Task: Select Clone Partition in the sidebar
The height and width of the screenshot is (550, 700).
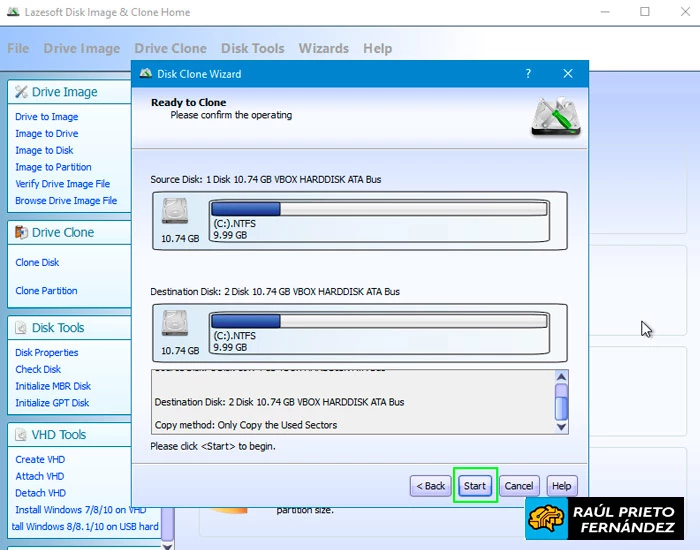Action: tap(46, 291)
